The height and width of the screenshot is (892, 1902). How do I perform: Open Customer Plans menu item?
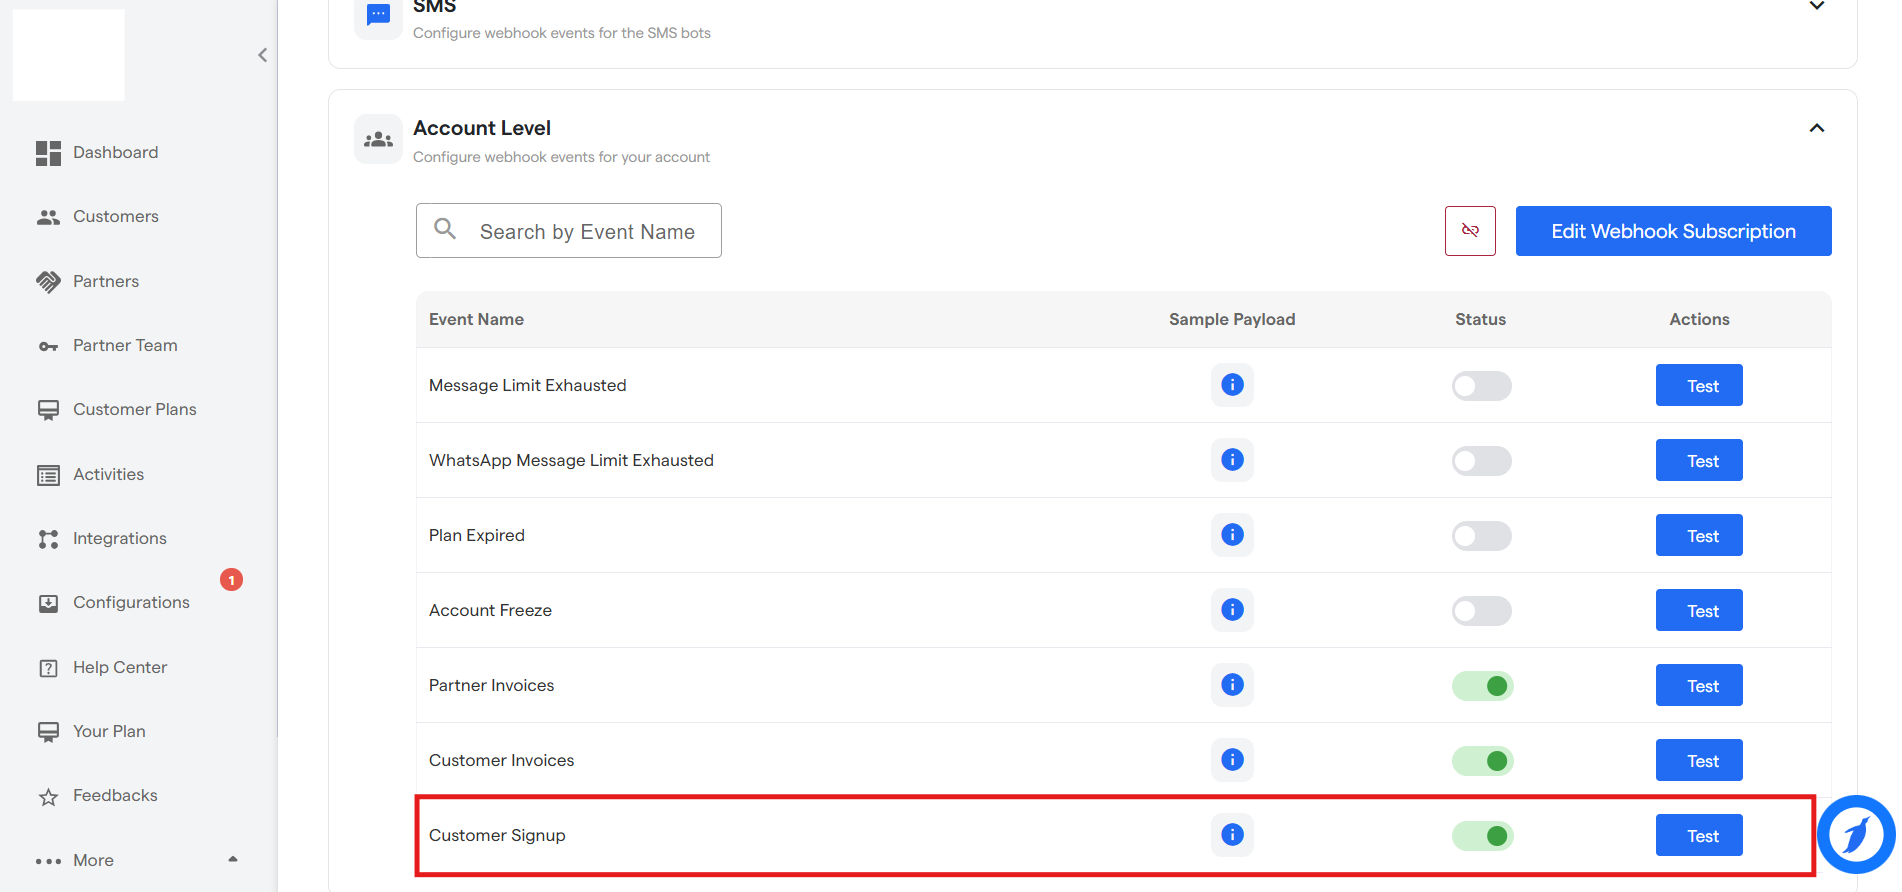click(x=135, y=410)
